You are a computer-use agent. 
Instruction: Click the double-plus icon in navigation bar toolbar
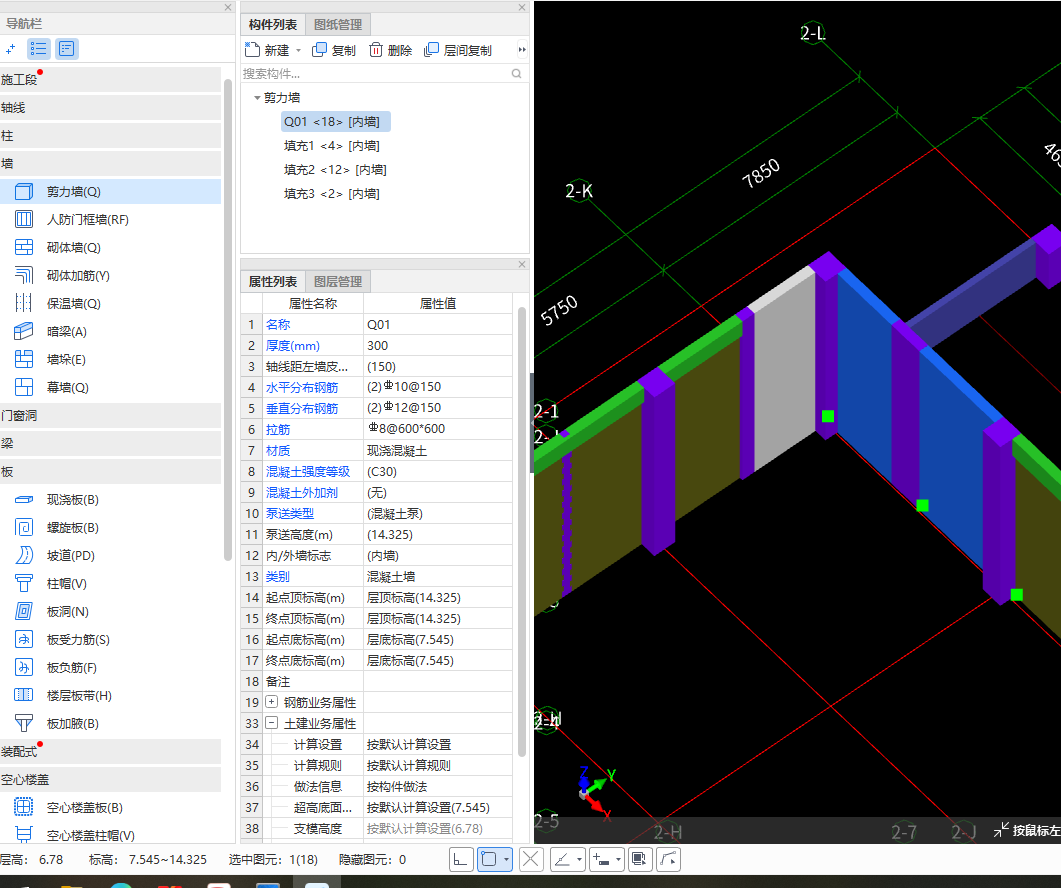(10, 49)
